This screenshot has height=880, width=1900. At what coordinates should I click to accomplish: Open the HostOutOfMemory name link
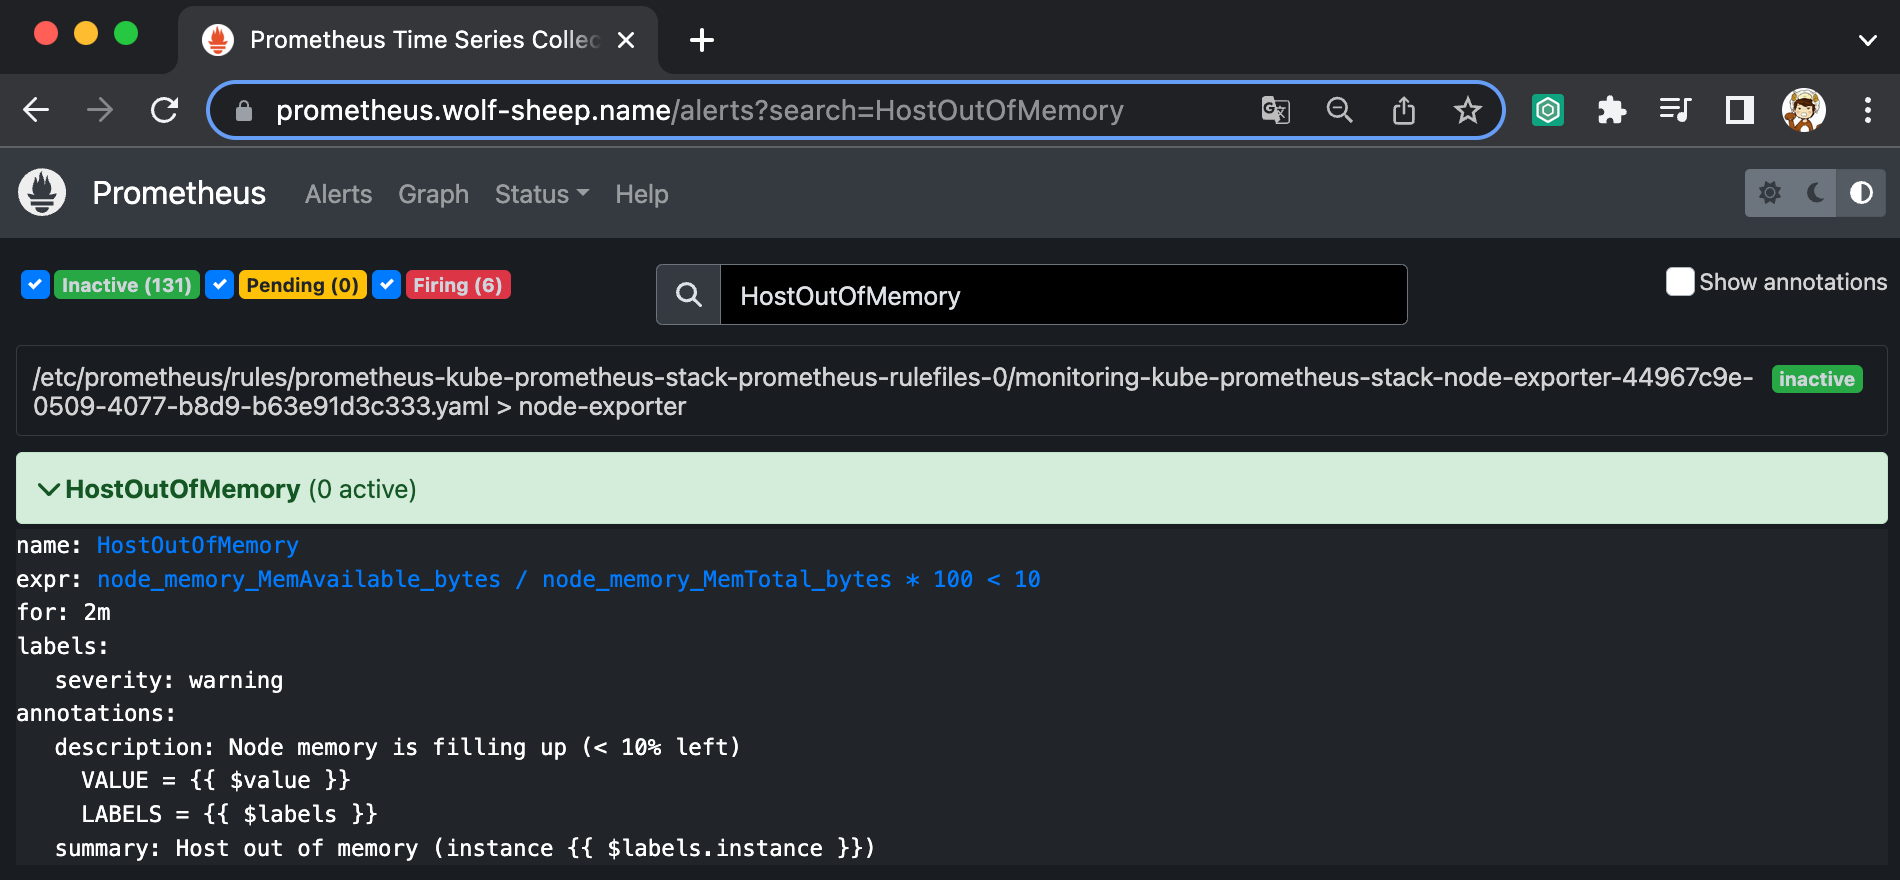point(198,545)
